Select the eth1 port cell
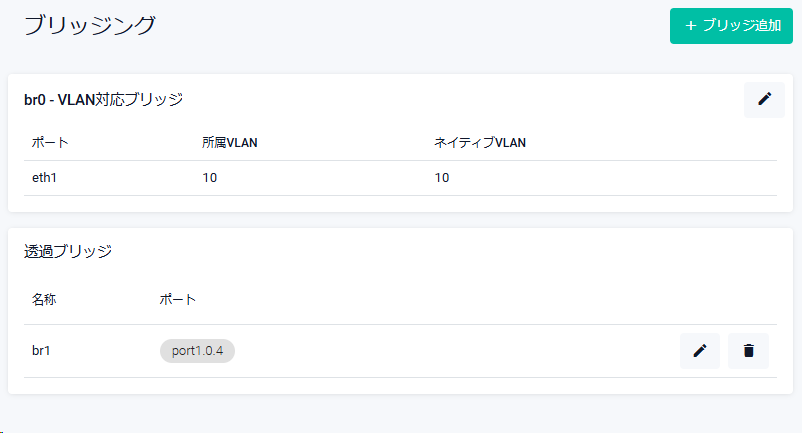 pos(45,178)
